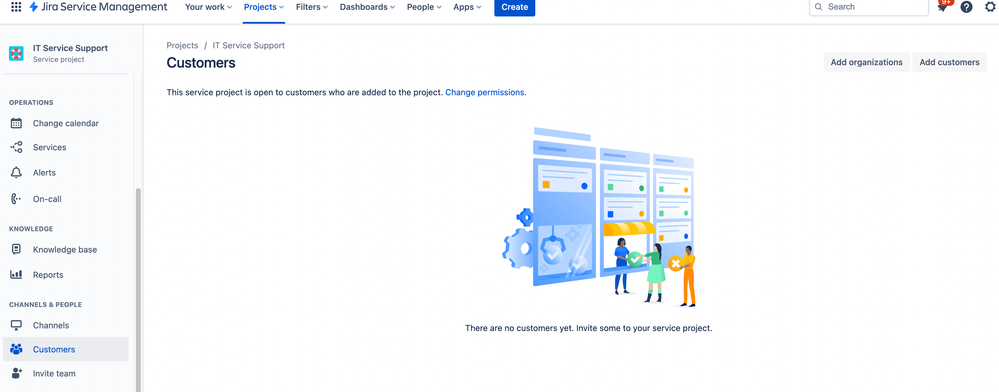Image resolution: width=999 pixels, height=392 pixels.
Task: Click the Create button
Action: [x=515, y=7]
